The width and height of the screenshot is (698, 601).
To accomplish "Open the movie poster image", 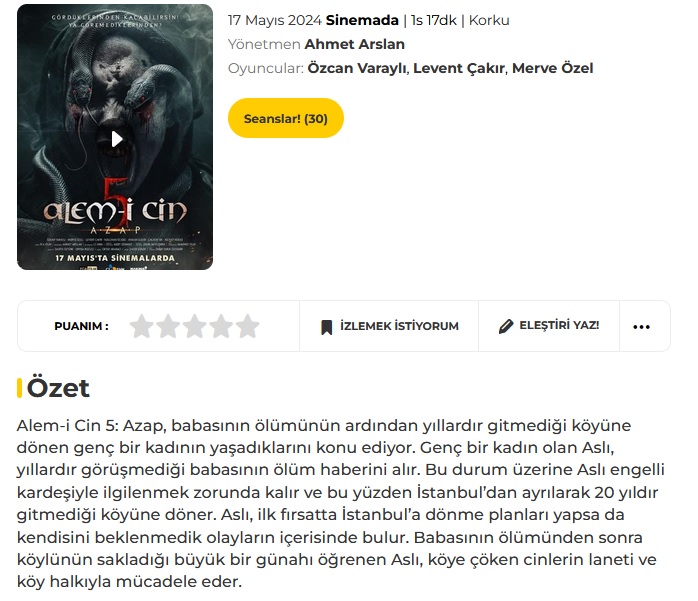I will [115, 137].
